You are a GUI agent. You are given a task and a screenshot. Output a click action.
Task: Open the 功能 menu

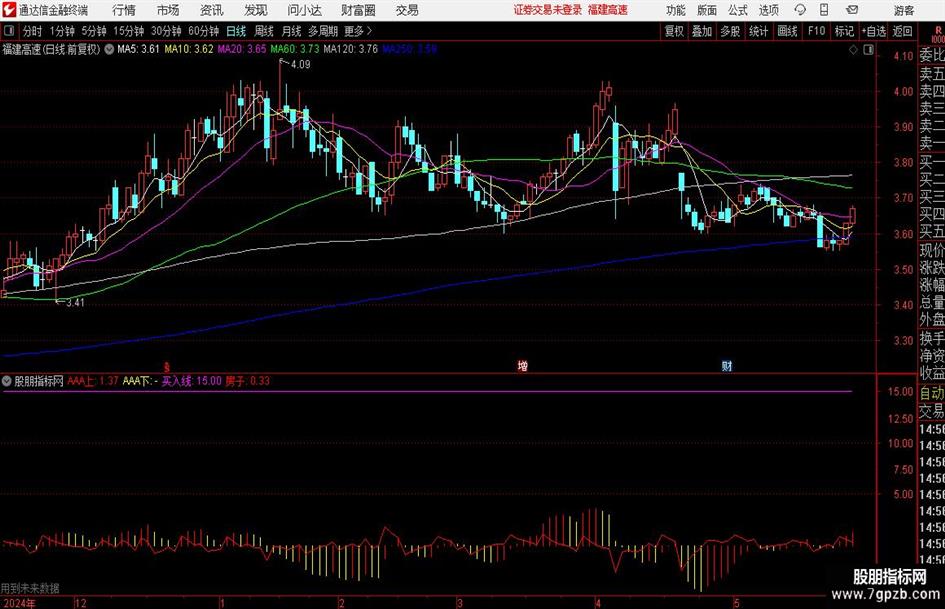click(676, 10)
